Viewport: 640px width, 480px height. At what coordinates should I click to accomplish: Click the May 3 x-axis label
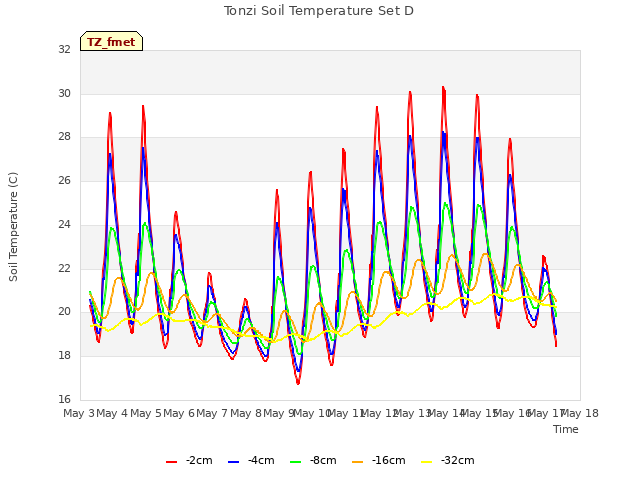click(x=79, y=413)
